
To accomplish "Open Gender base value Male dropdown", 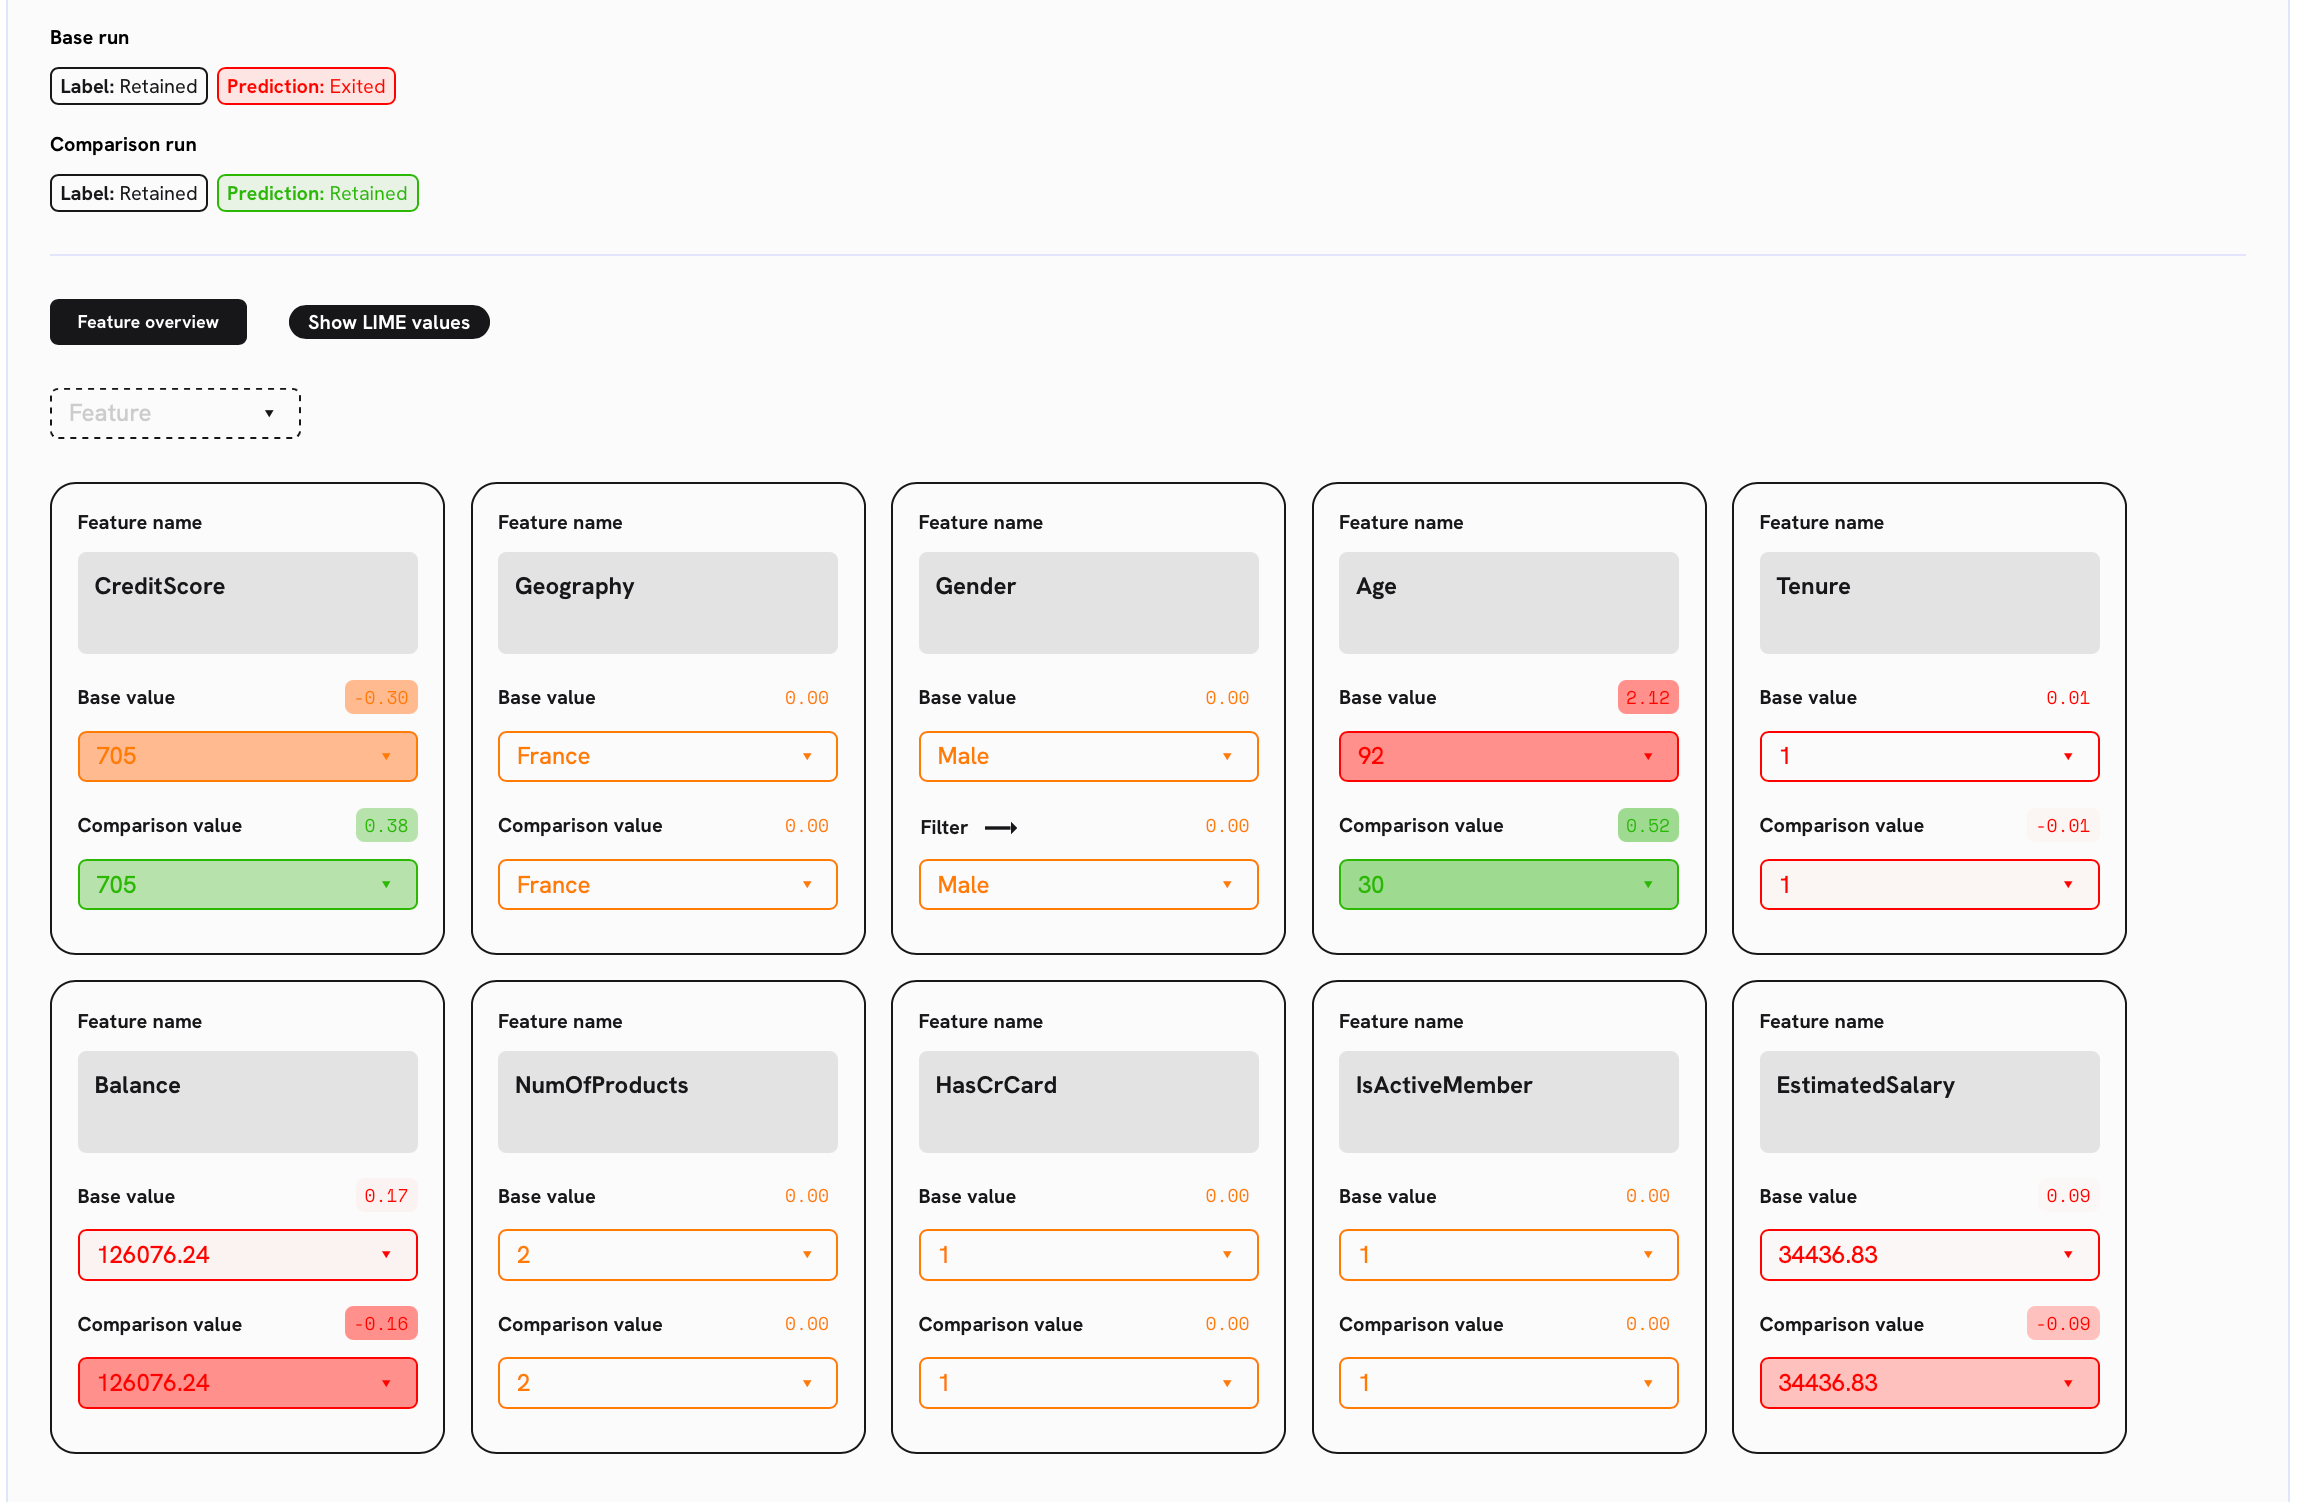I will click(x=1088, y=756).
